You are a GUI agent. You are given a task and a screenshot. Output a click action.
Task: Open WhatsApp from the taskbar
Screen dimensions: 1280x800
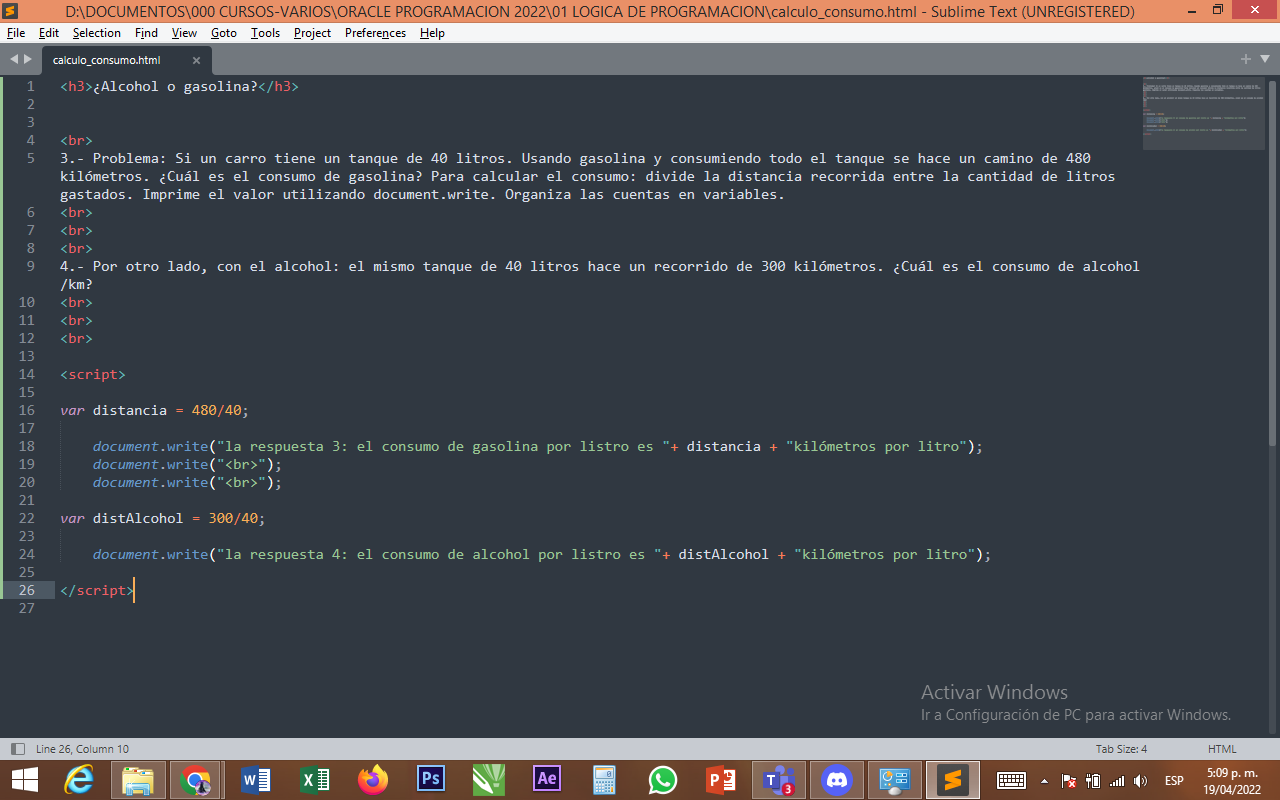pyautogui.click(x=662, y=779)
